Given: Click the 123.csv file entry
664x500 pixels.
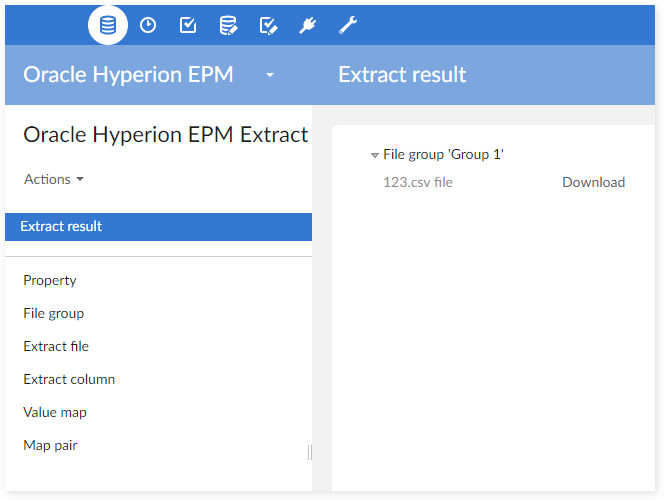Looking at the screenshot, I should tap(418, 182).
